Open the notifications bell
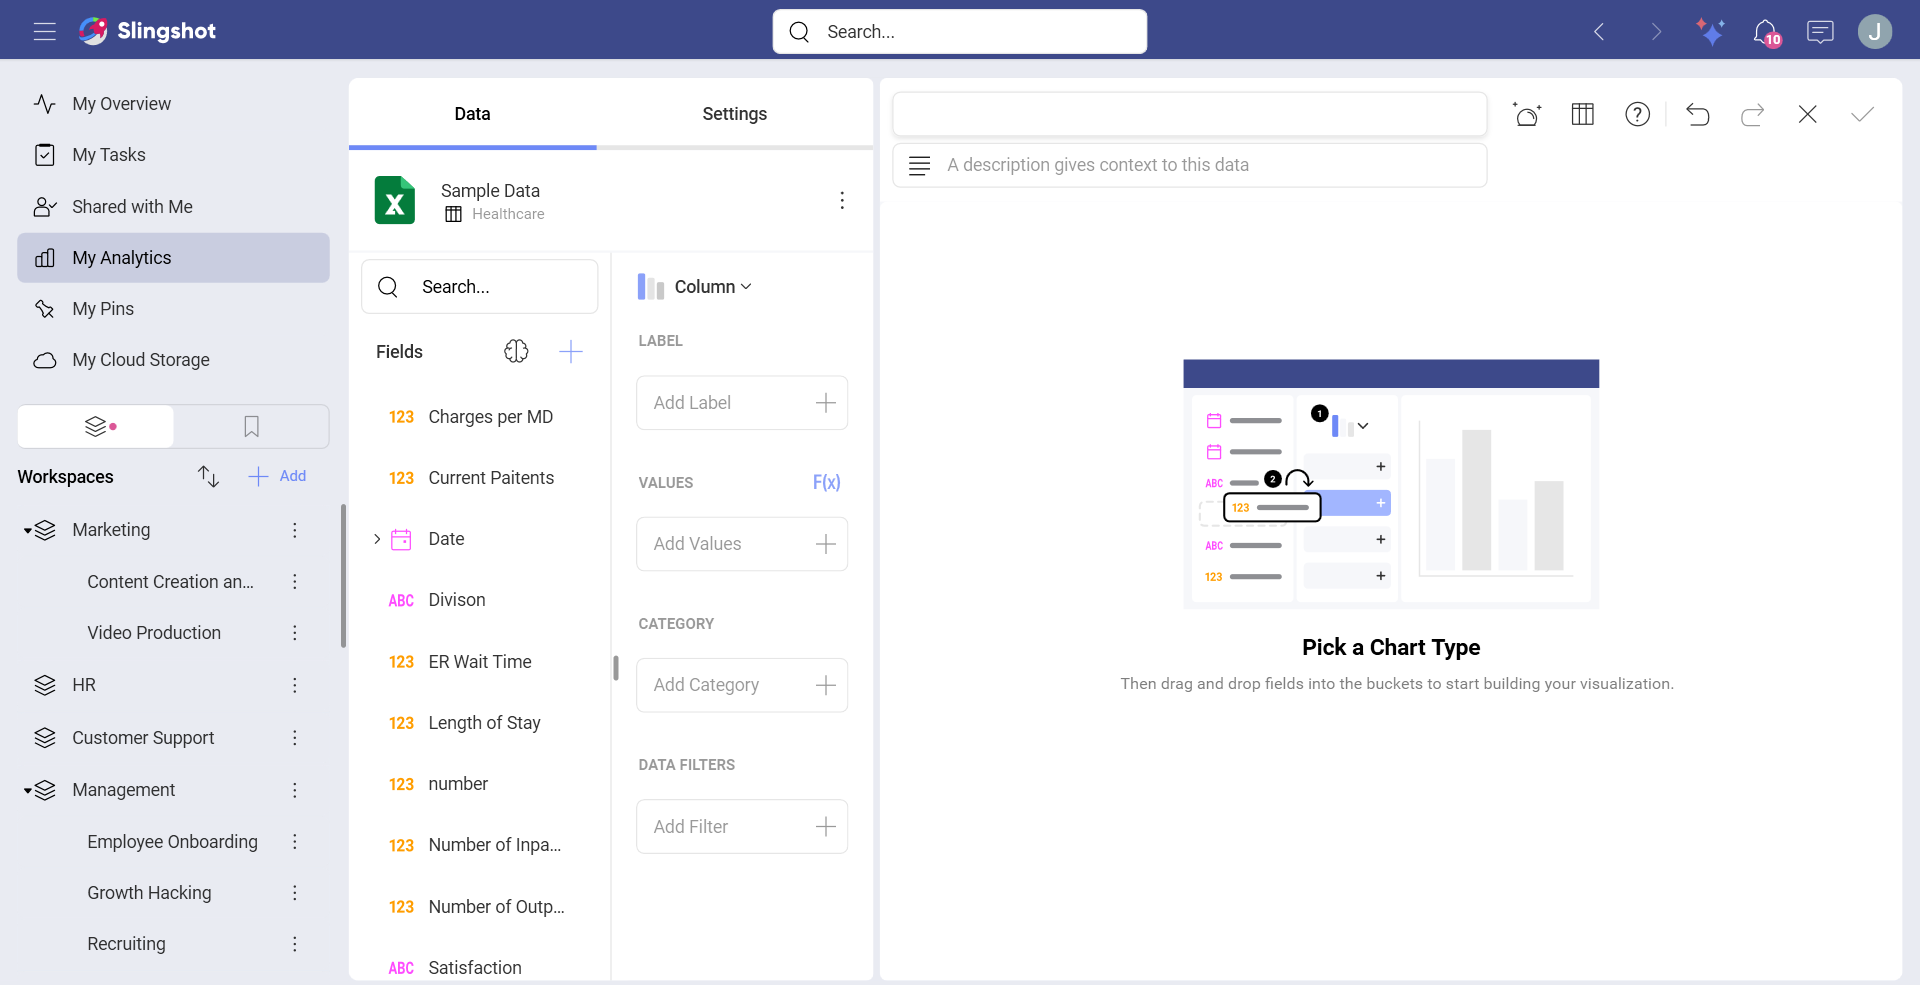The height and width of the screenshot is (985, 1920). pyautogui.click(x=1766, y=32)
